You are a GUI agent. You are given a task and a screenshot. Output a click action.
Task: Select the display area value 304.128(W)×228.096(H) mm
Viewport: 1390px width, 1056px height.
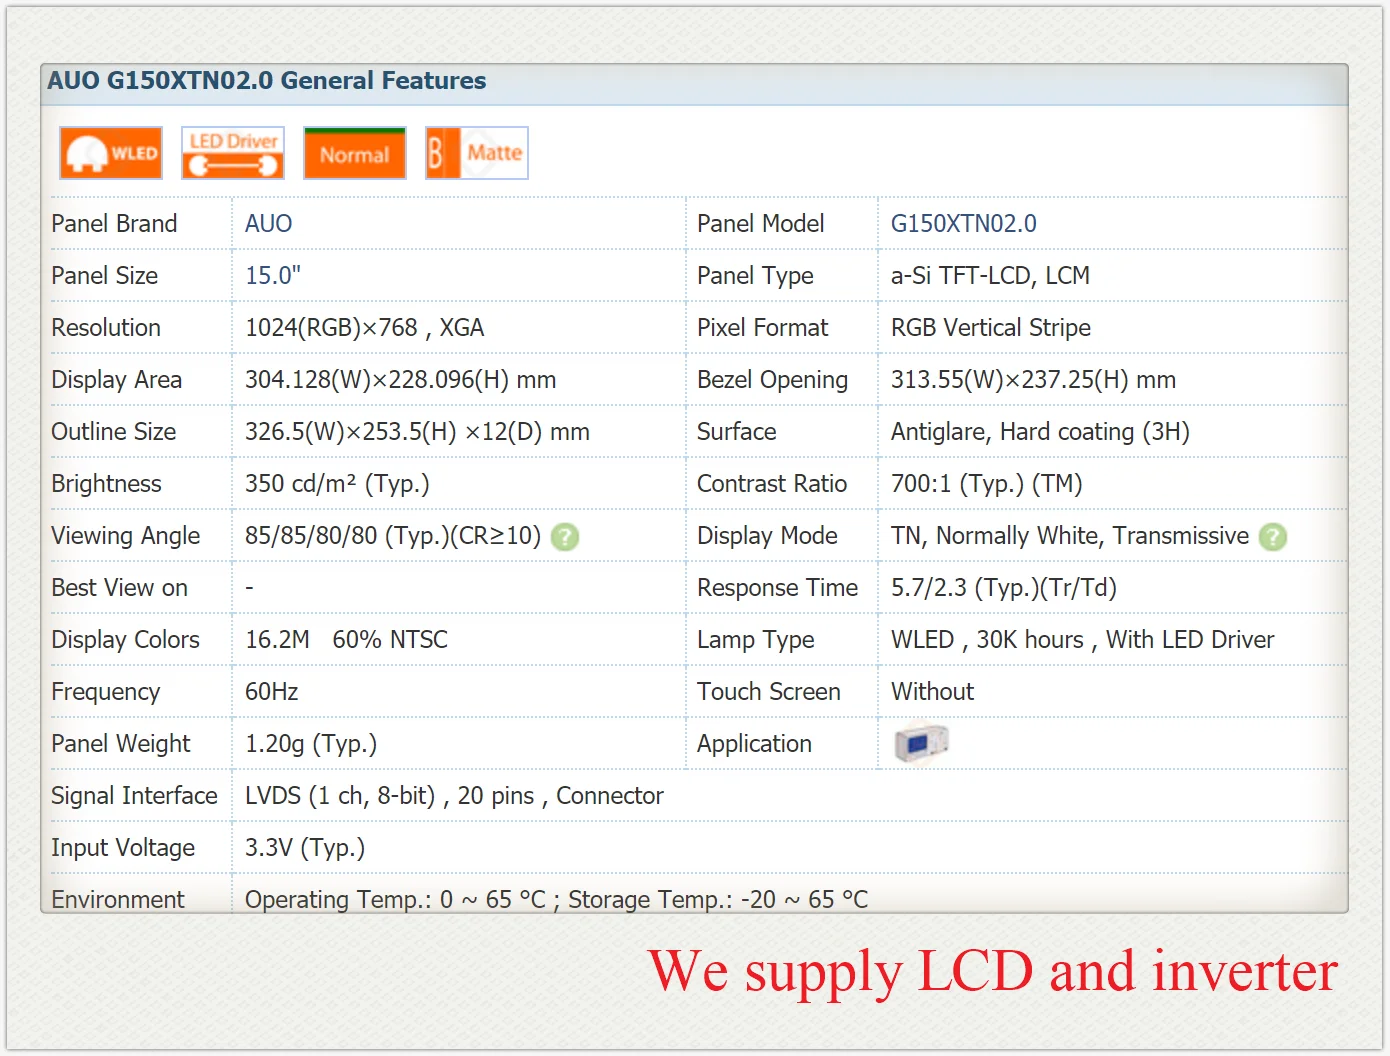pos(401,380)
